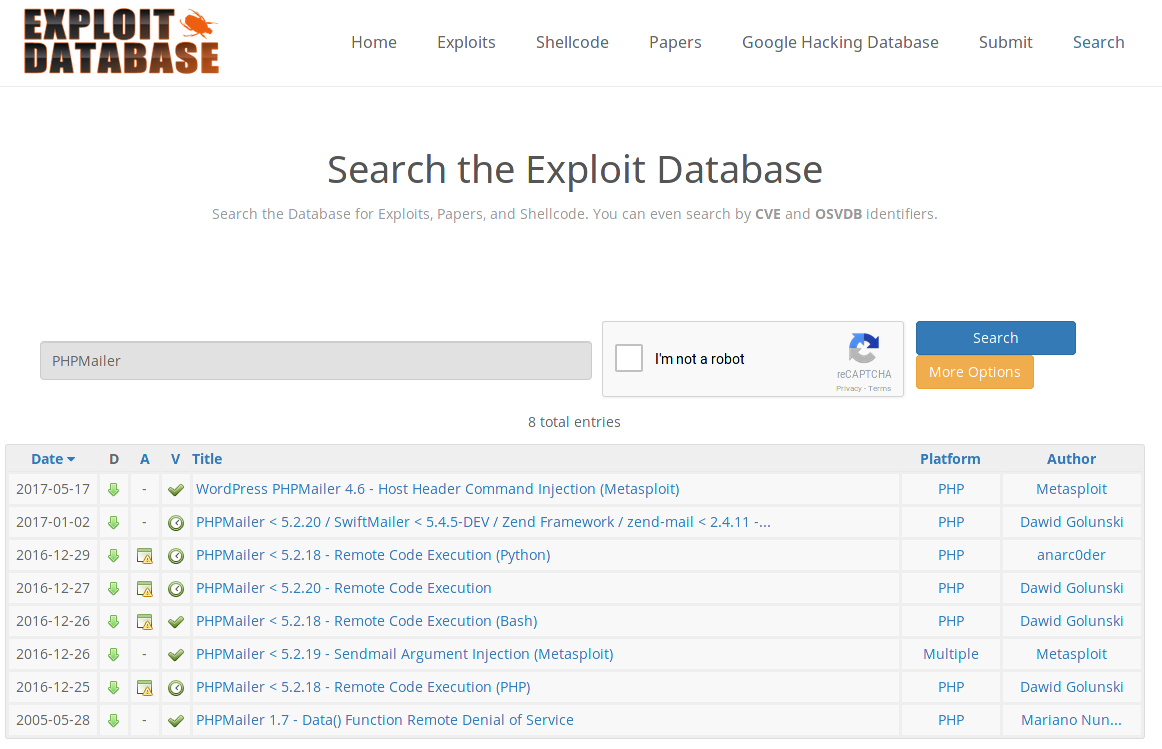Click verified checkmark on WordPress PHPMailer row
This screenshot has width=1162, height=749.
pos(176,490)
